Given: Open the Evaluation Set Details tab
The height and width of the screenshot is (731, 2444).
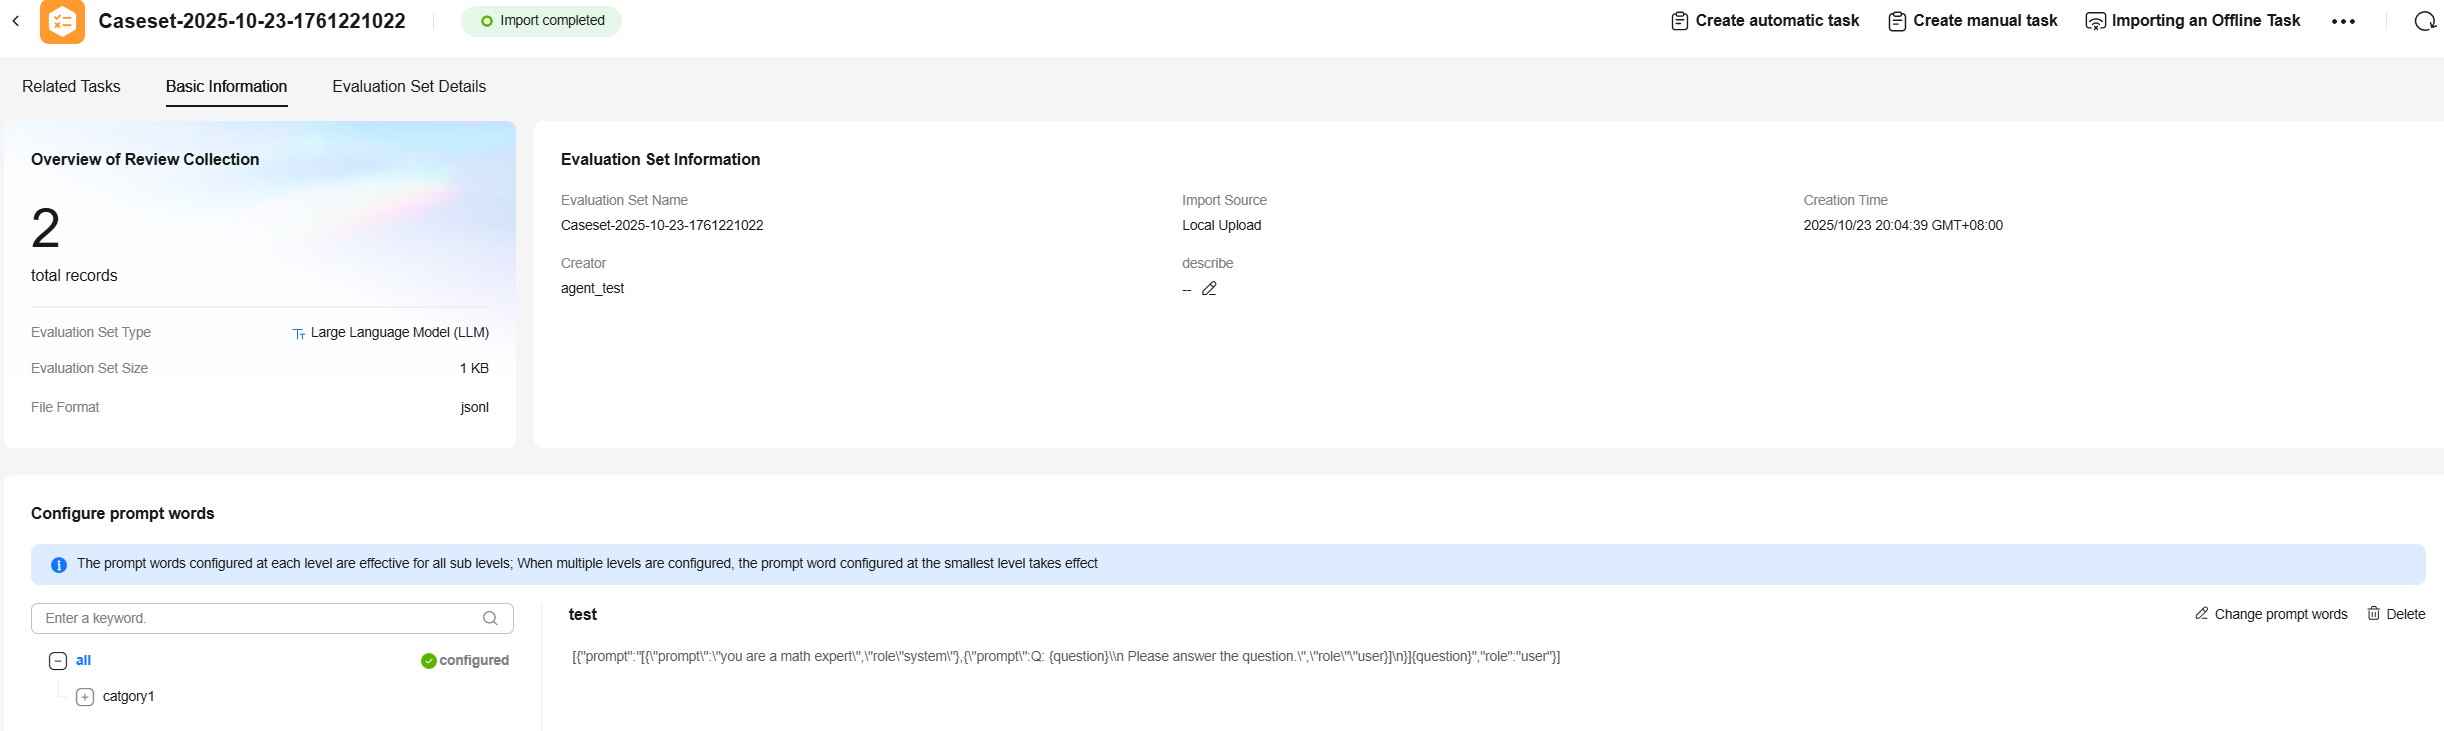Looking at the screenshot, I should point(409,87).
